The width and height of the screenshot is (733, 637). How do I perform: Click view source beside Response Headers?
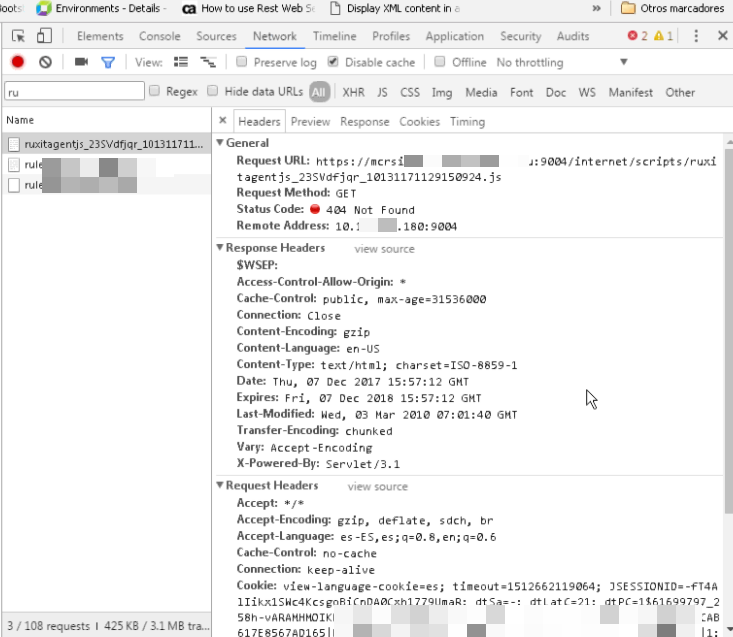383,249
